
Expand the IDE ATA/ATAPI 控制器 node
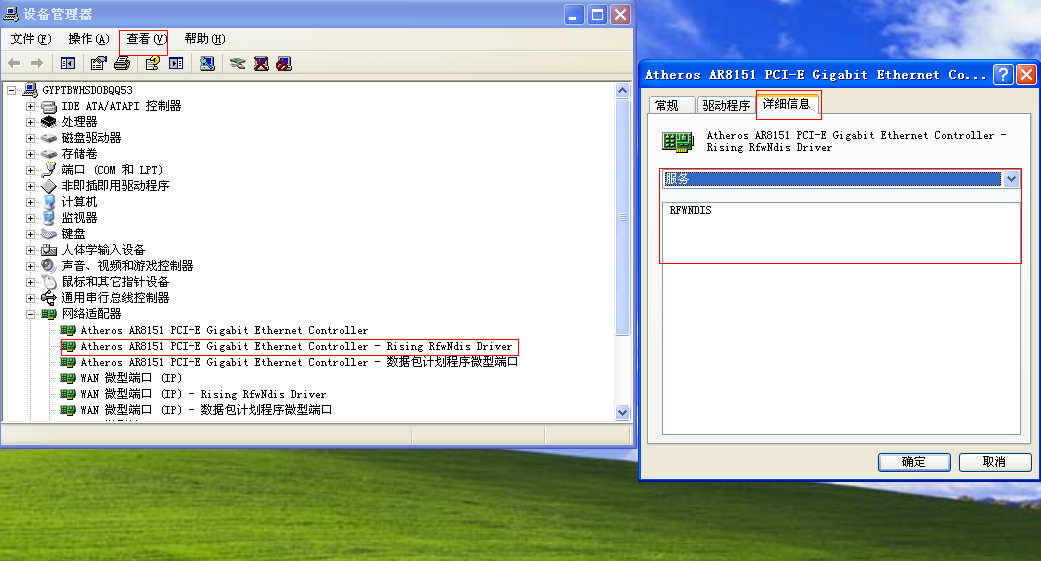[x=31, y=106]
